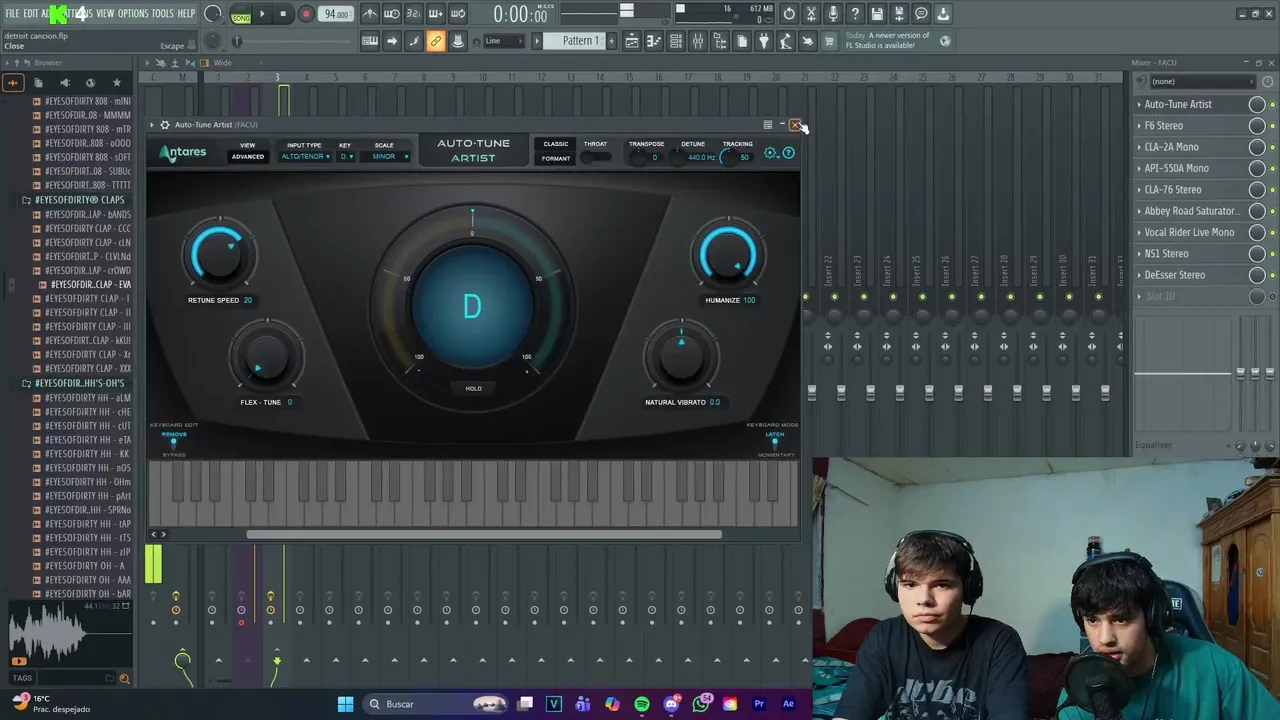Toggle NS1 Stereo slot enable knob
The image size is (1280, 720).
pos(1257,254)
